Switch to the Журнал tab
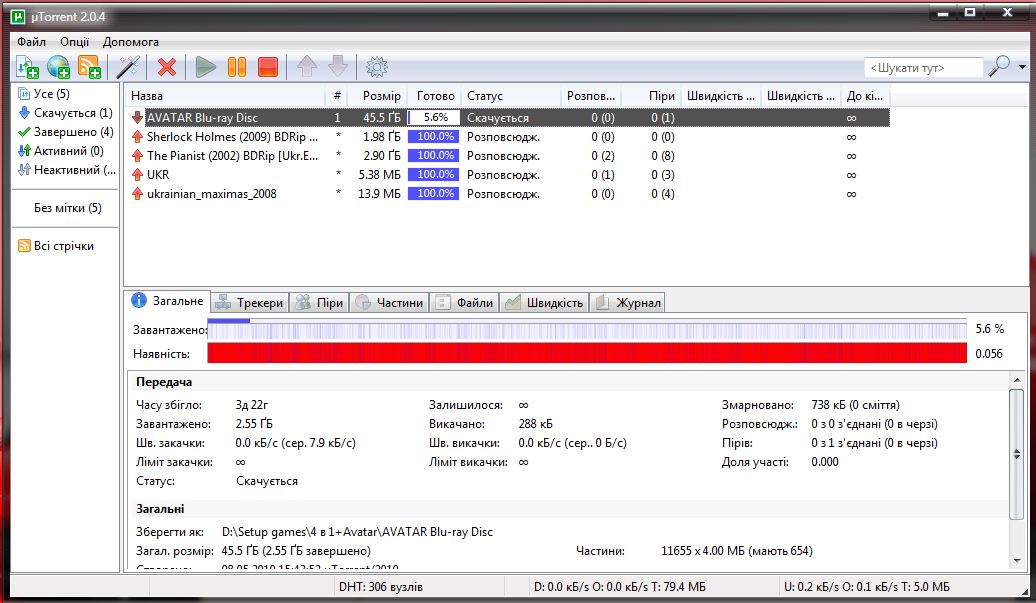Viewport: 1036px width, 603px height. 627,302
